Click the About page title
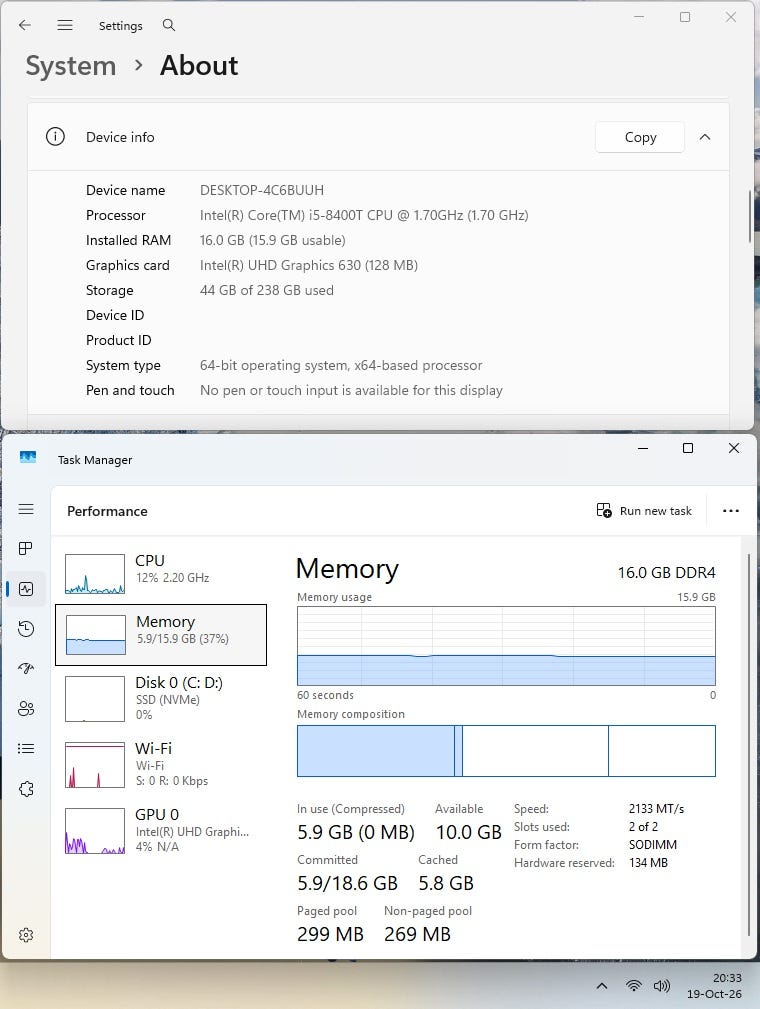The height and width of the screenshot is (1009, 760). (x=199, y=66)
